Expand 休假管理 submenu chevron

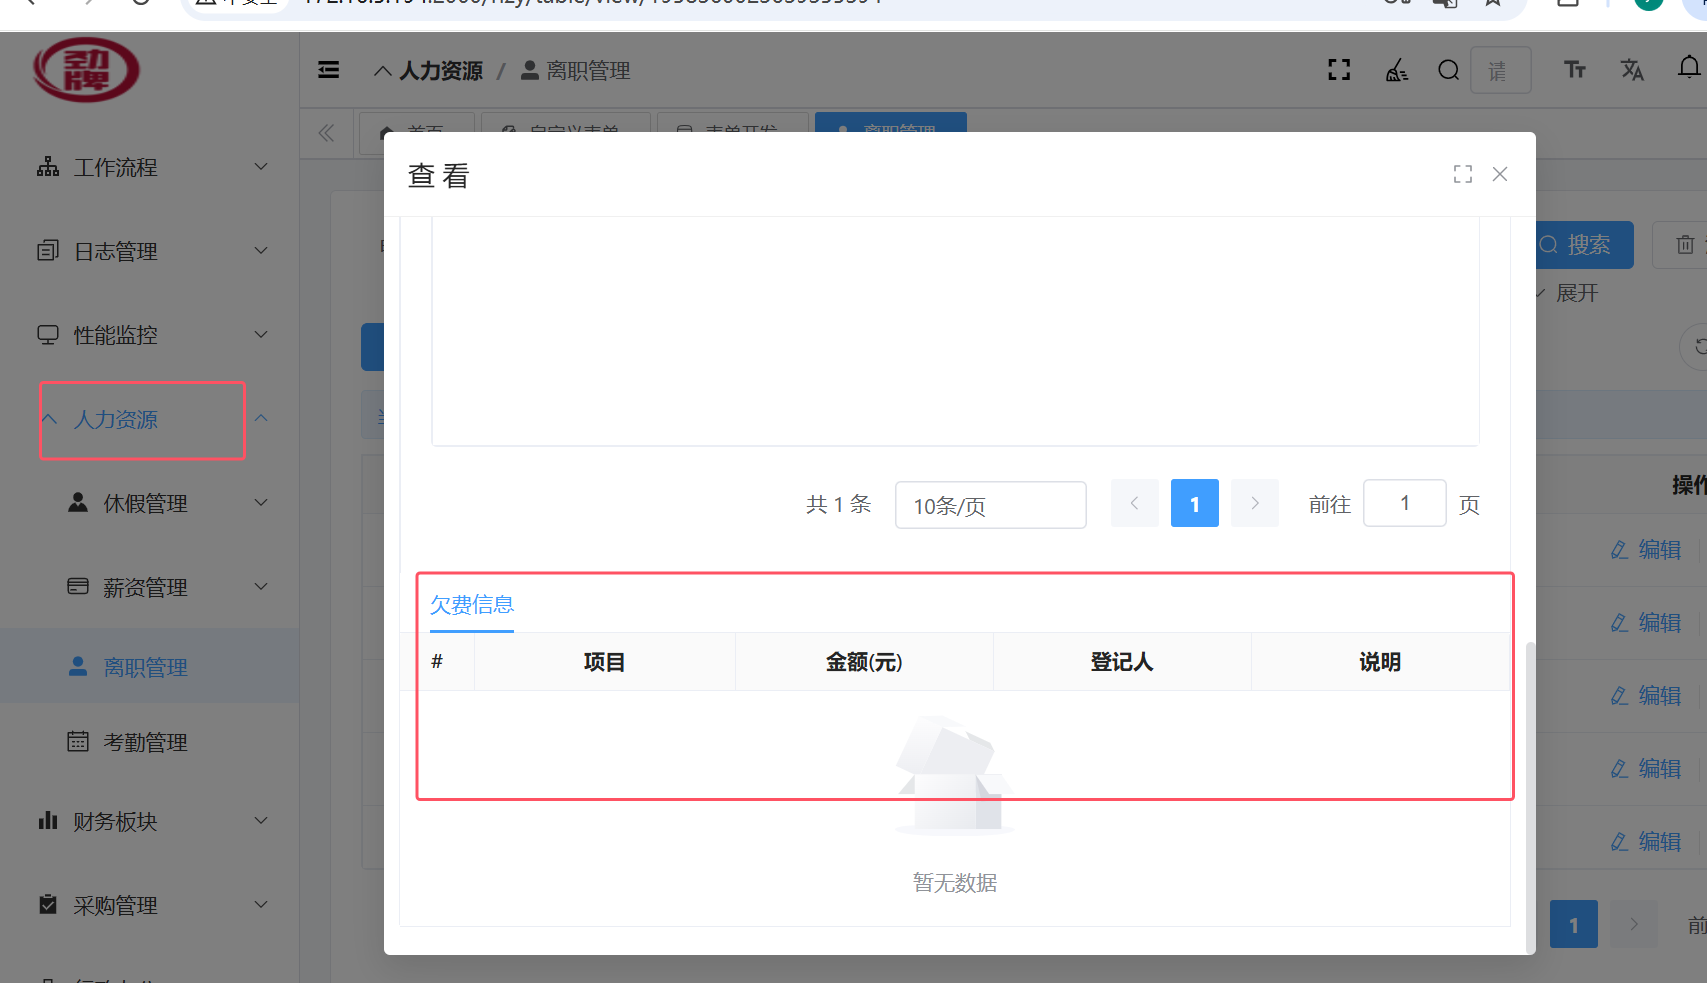coord(261,503)
